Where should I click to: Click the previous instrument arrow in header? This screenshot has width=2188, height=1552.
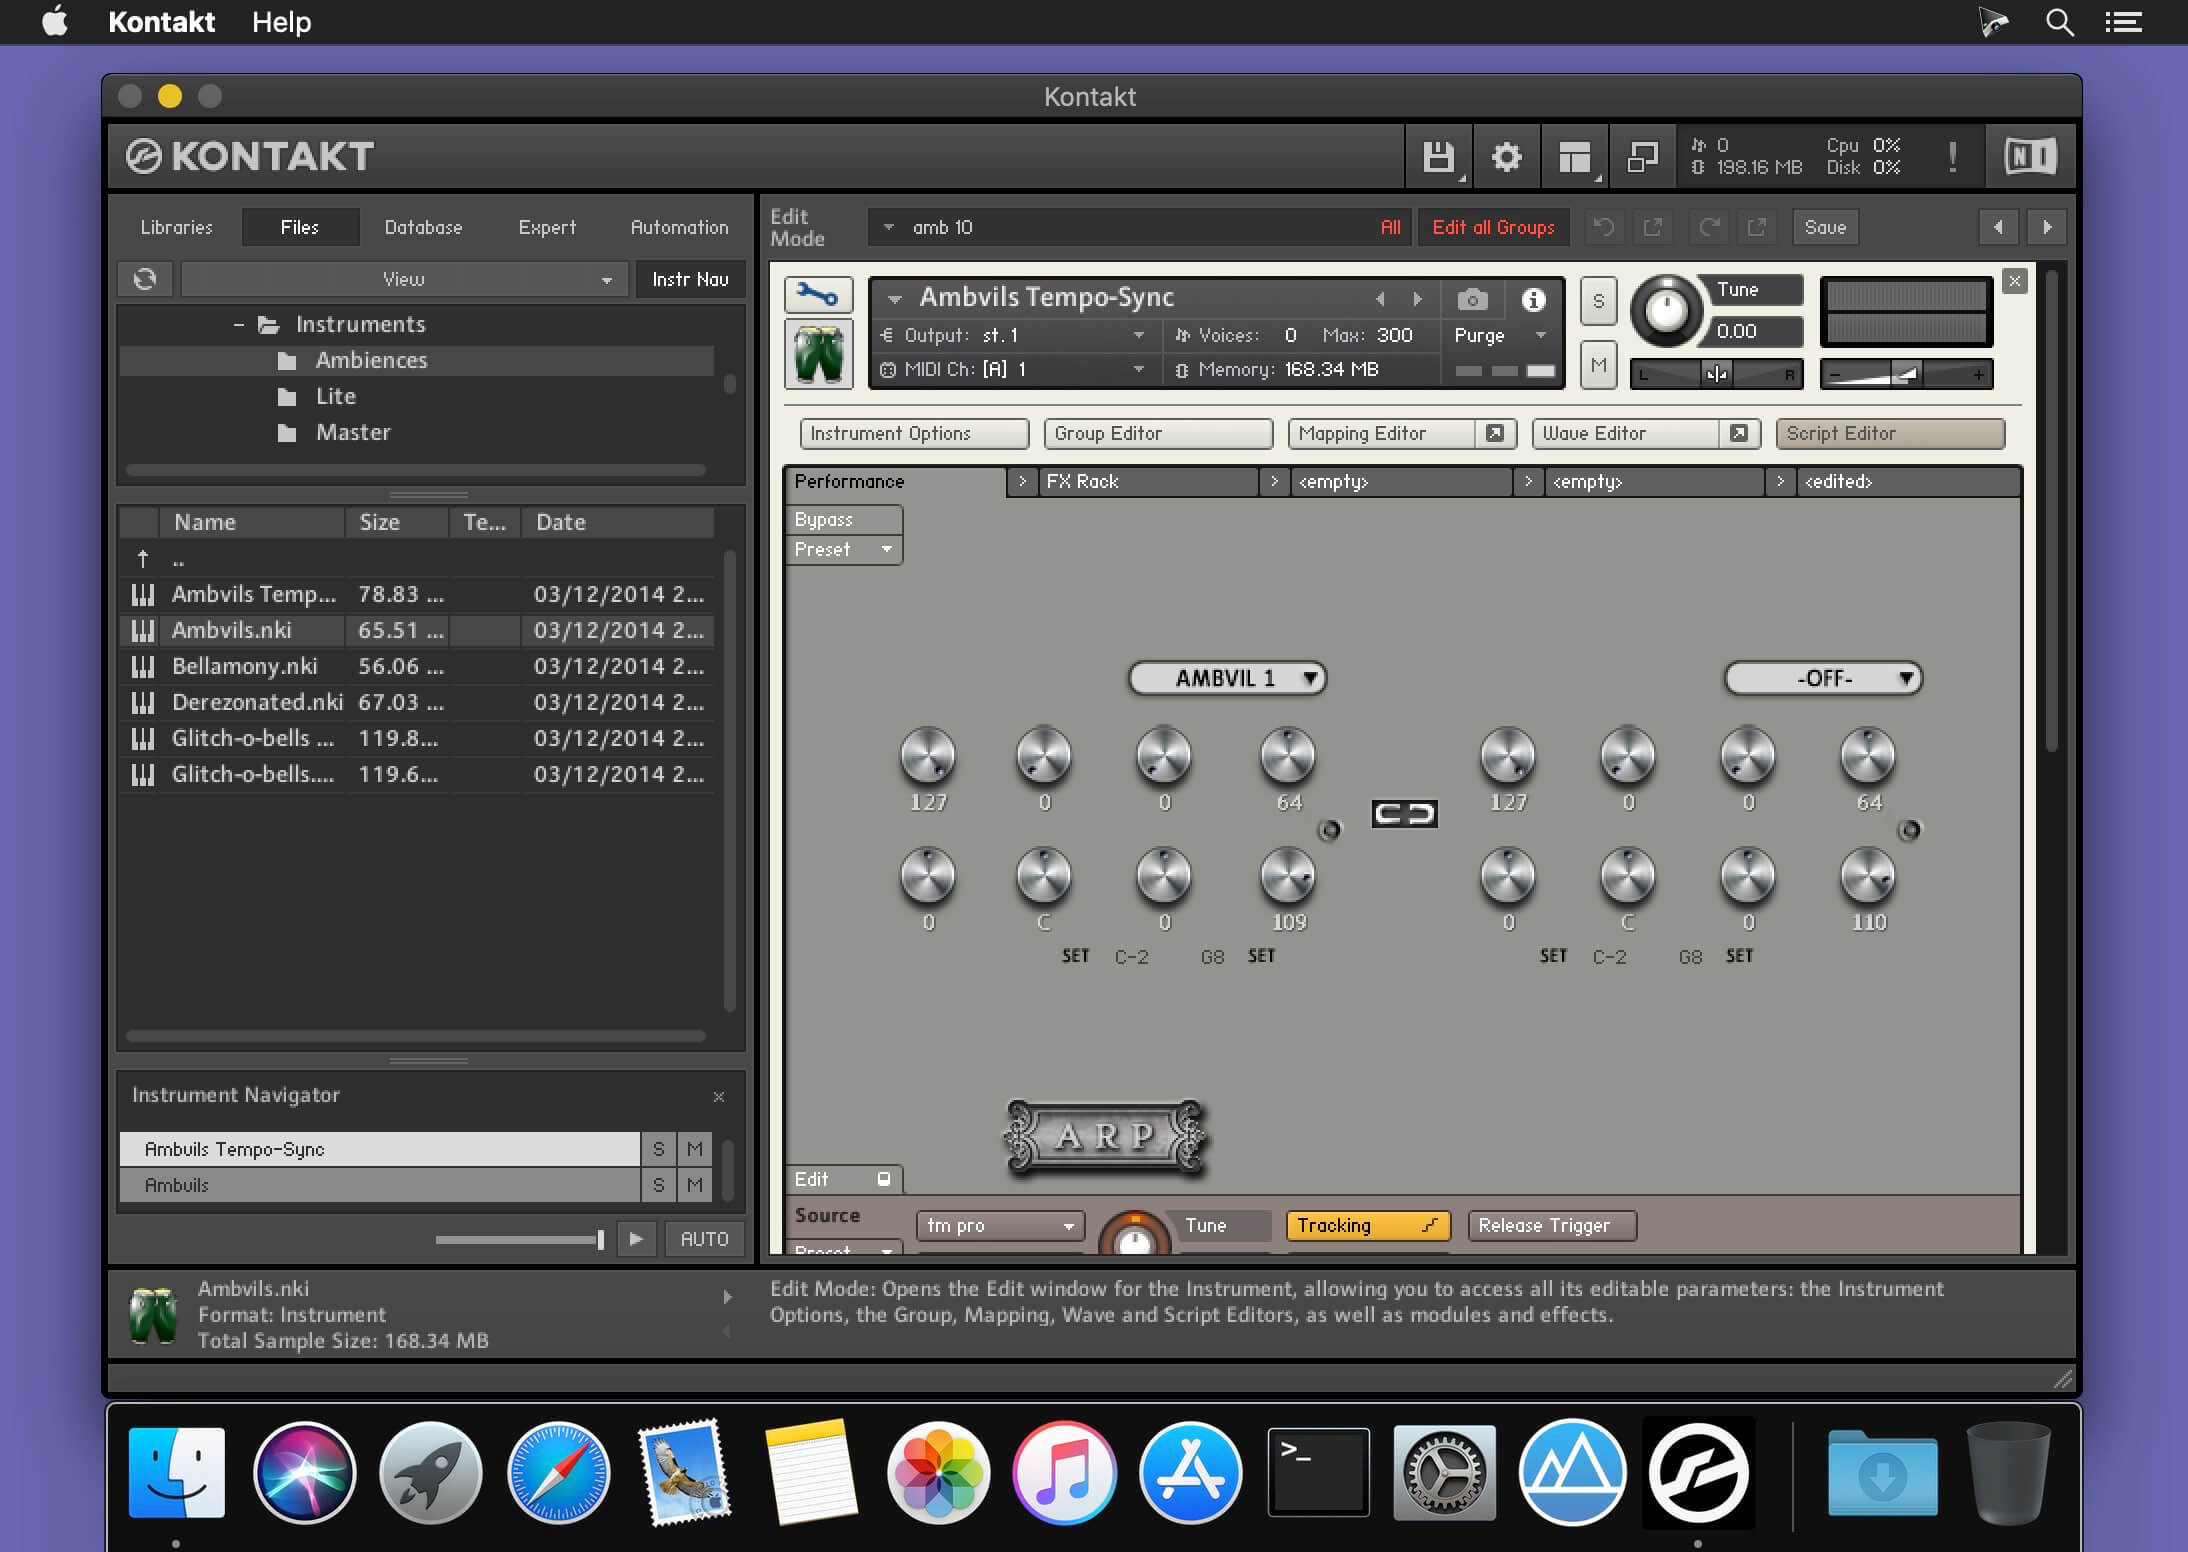(x=1380, y=299)
